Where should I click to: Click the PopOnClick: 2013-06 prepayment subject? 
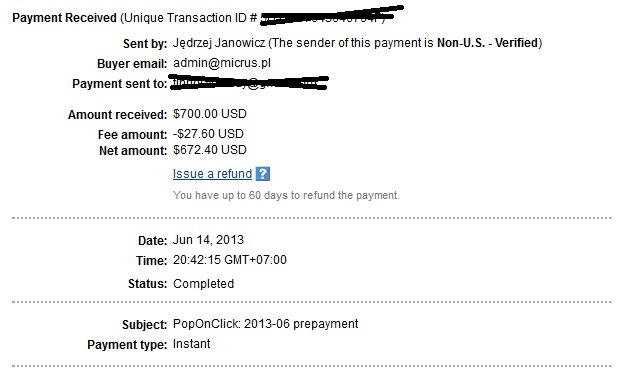(x=265, y=324)
